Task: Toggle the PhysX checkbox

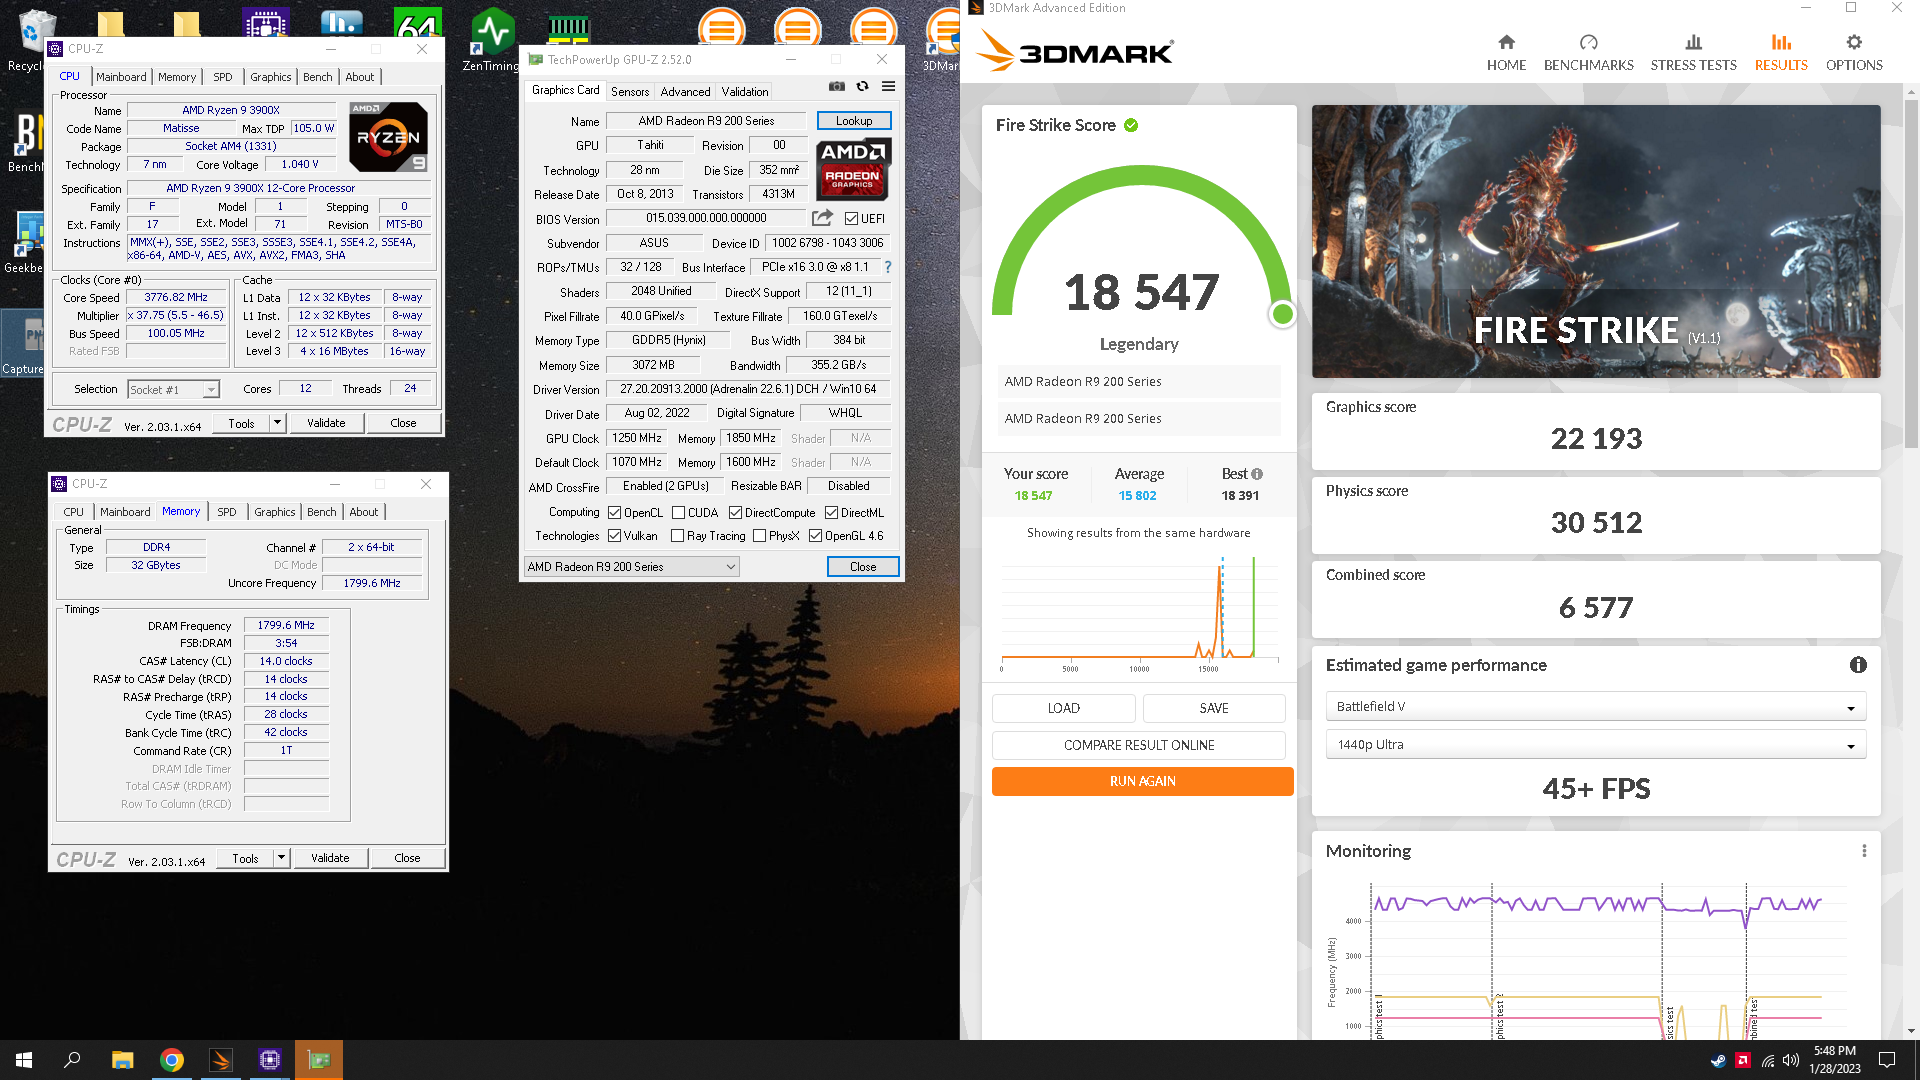Action: 759,536
